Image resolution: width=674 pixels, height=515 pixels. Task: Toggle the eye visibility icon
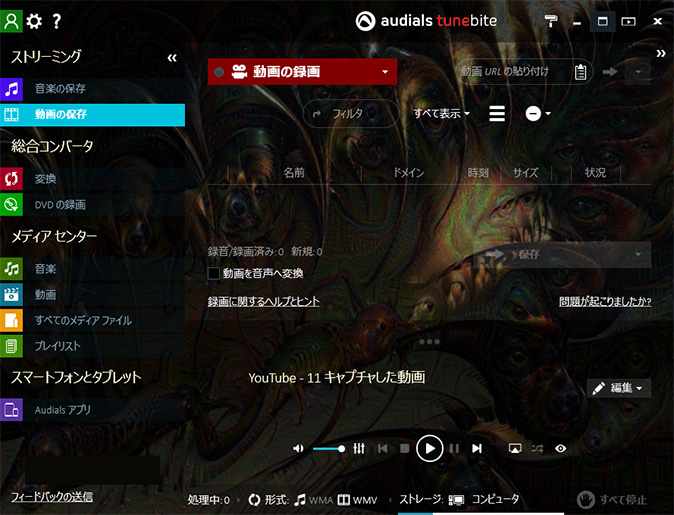pos(561,449)
